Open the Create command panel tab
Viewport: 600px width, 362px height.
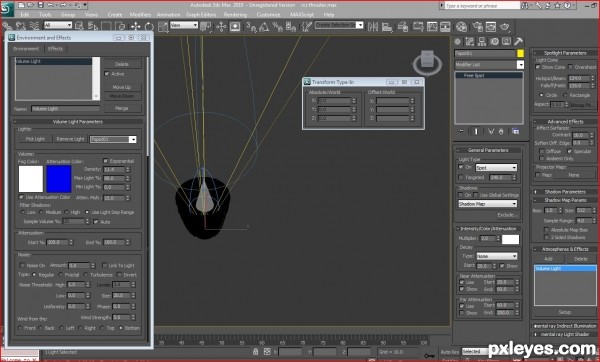457,41
